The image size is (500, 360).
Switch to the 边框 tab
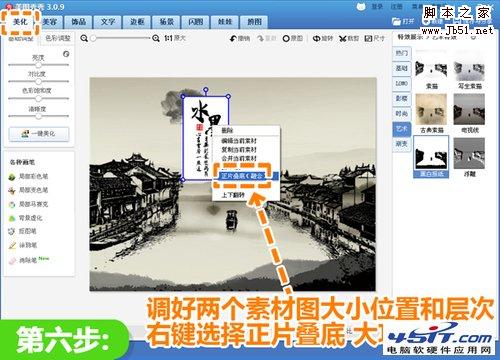pyautogui.click(x=137, y=22)
